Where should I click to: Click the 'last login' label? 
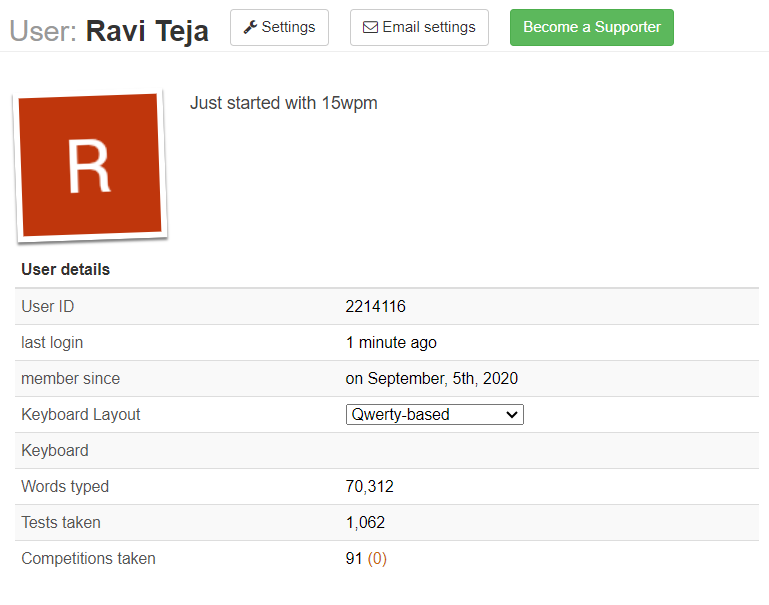coord(52,342)
